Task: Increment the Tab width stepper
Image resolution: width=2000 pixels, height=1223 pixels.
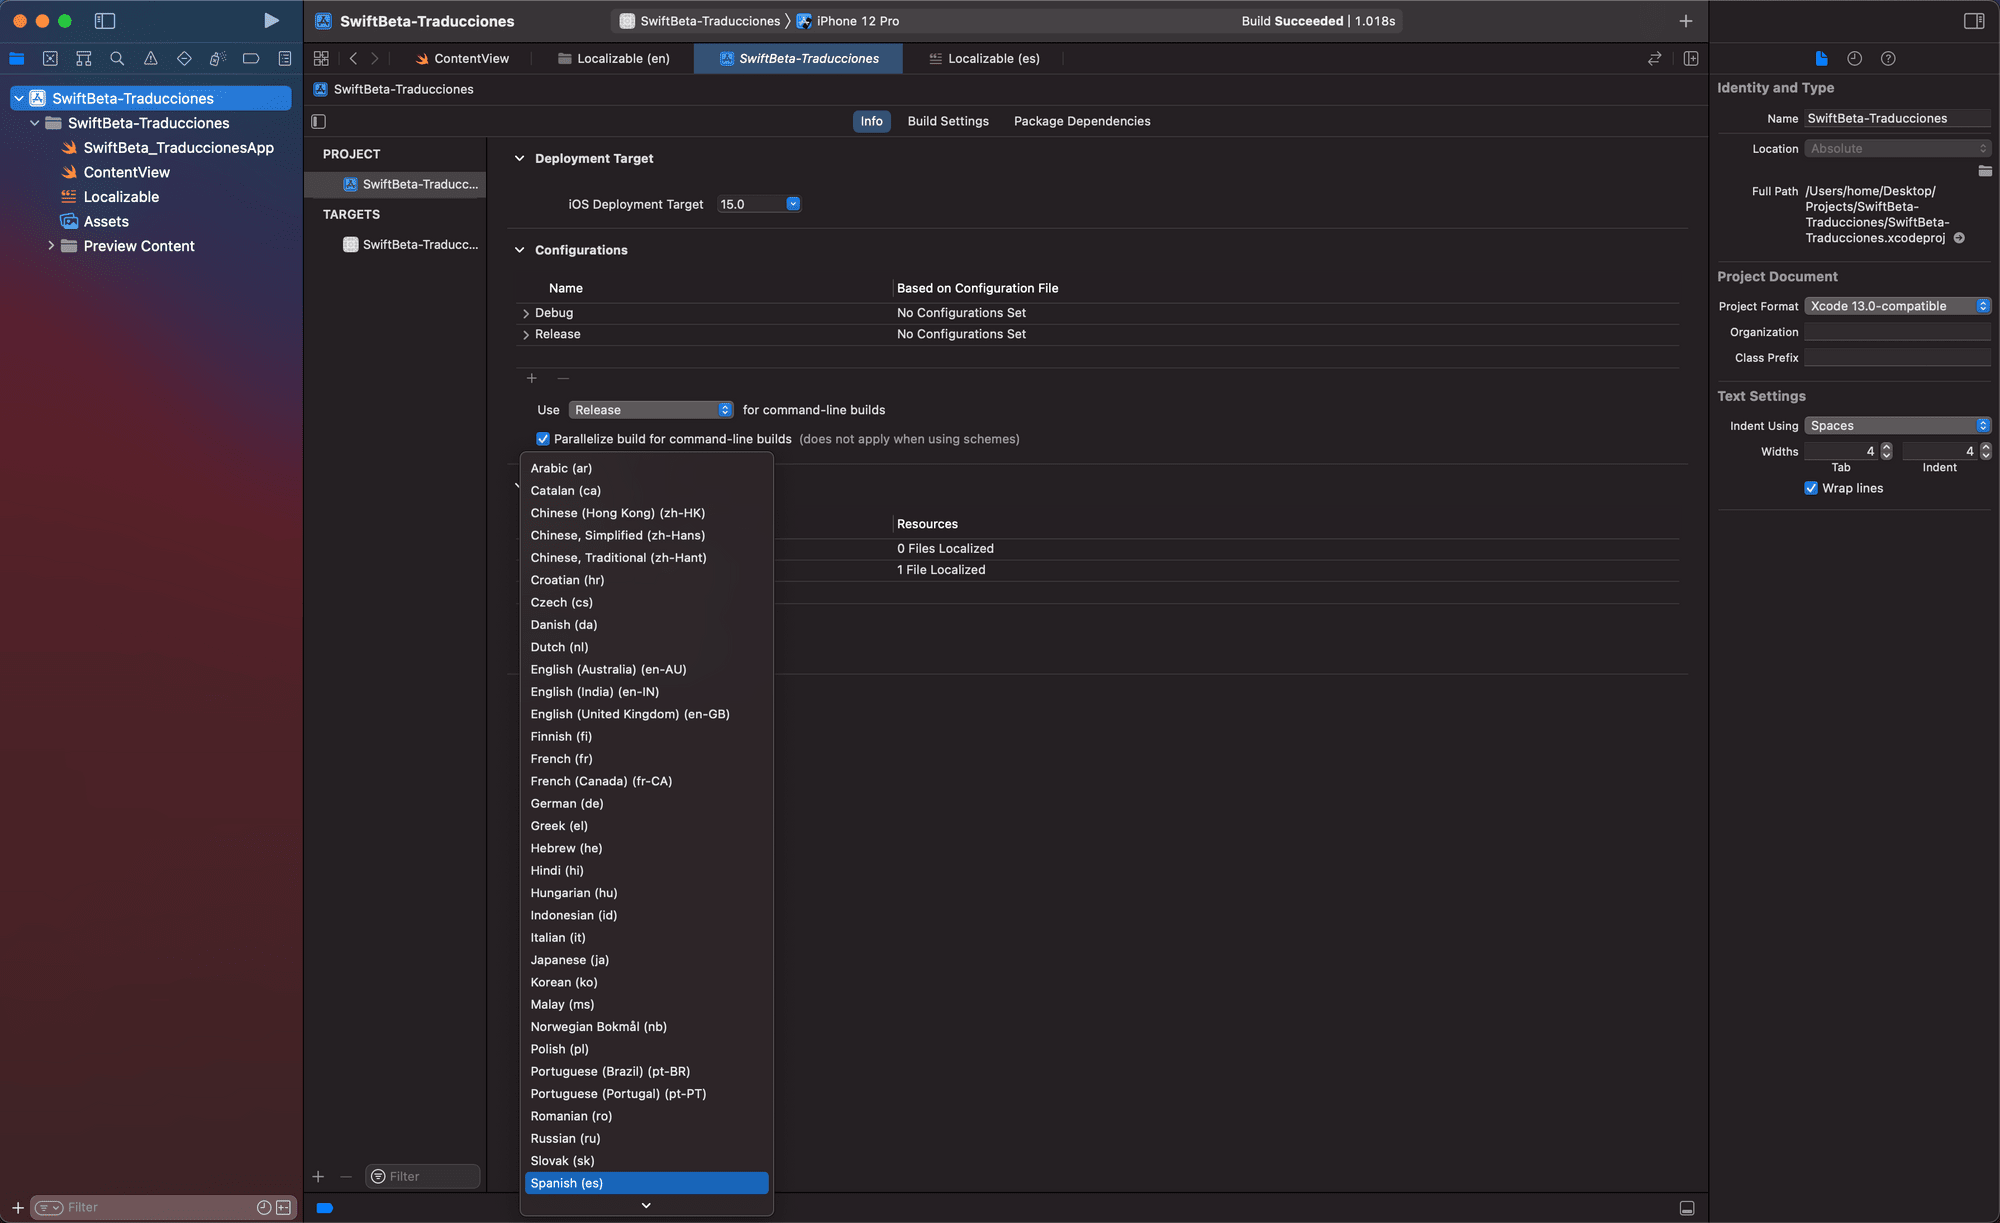Action: [x=1886, y=447]
